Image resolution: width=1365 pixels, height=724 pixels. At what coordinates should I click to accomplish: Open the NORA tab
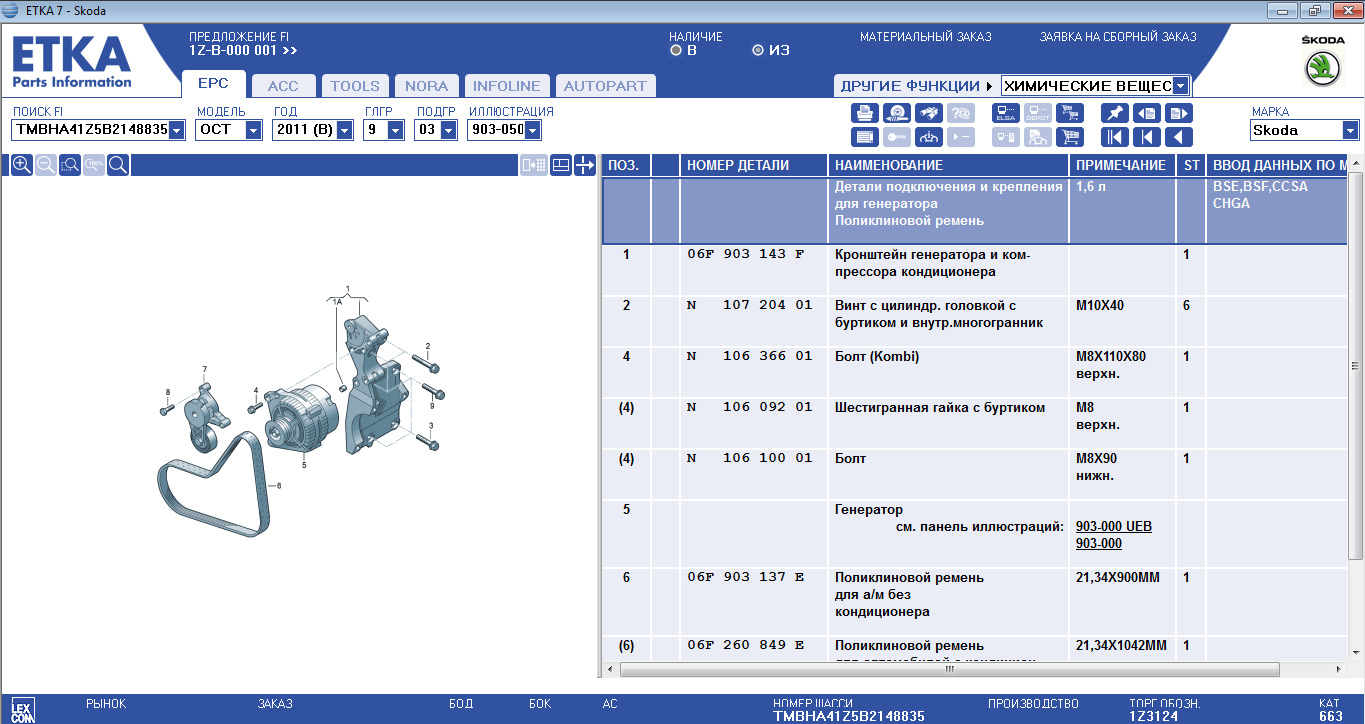[427, 86]
